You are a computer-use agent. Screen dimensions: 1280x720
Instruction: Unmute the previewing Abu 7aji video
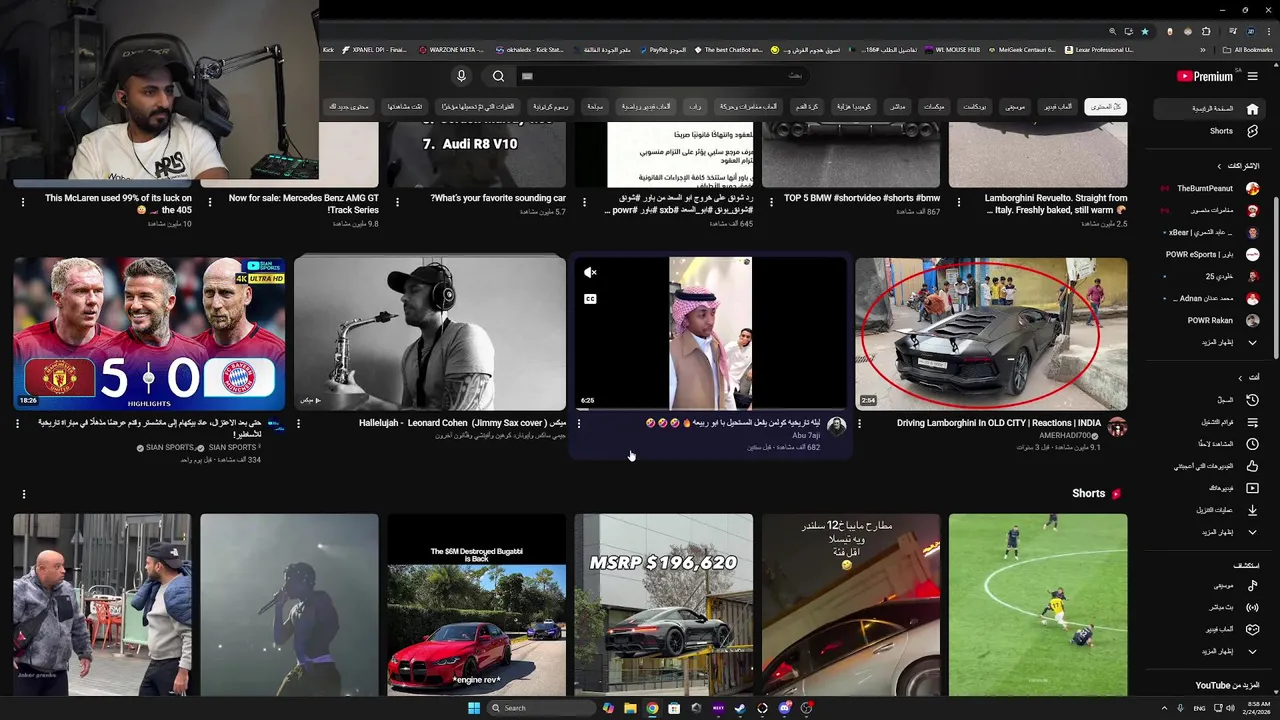pyautogui.click(x=590, y=272)
